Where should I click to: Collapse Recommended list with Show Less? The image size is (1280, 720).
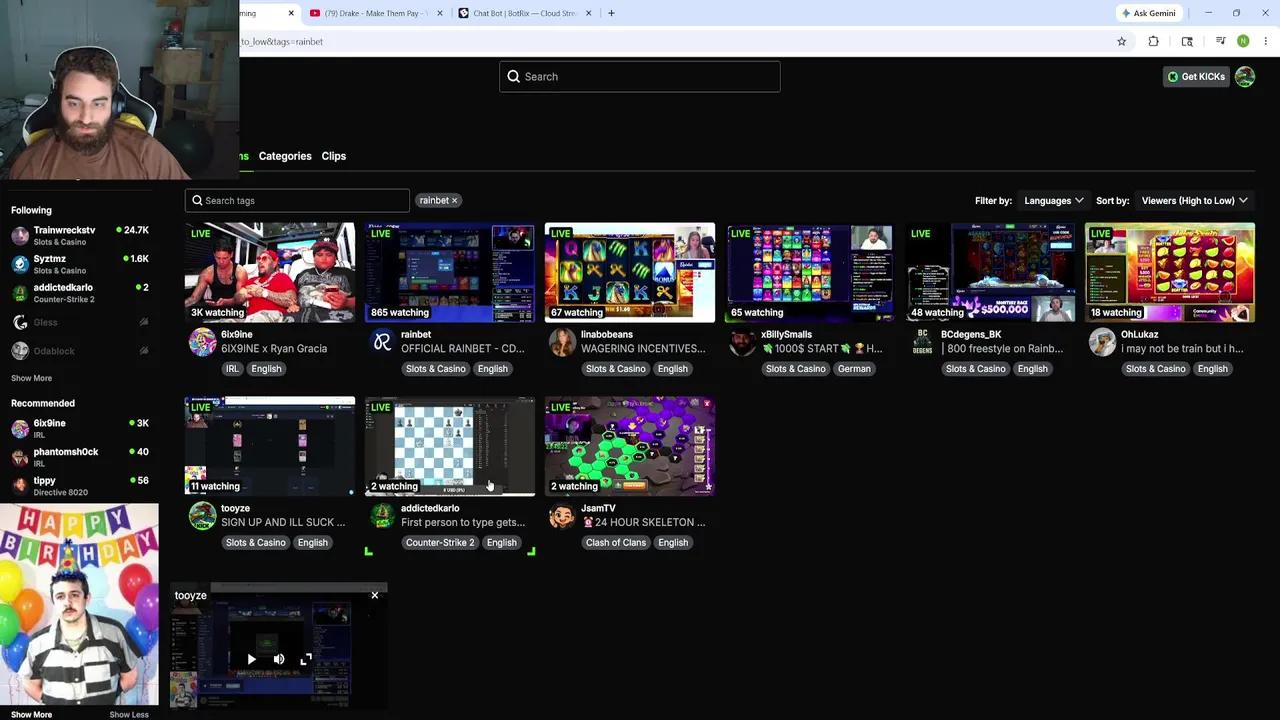click(128, 715)
